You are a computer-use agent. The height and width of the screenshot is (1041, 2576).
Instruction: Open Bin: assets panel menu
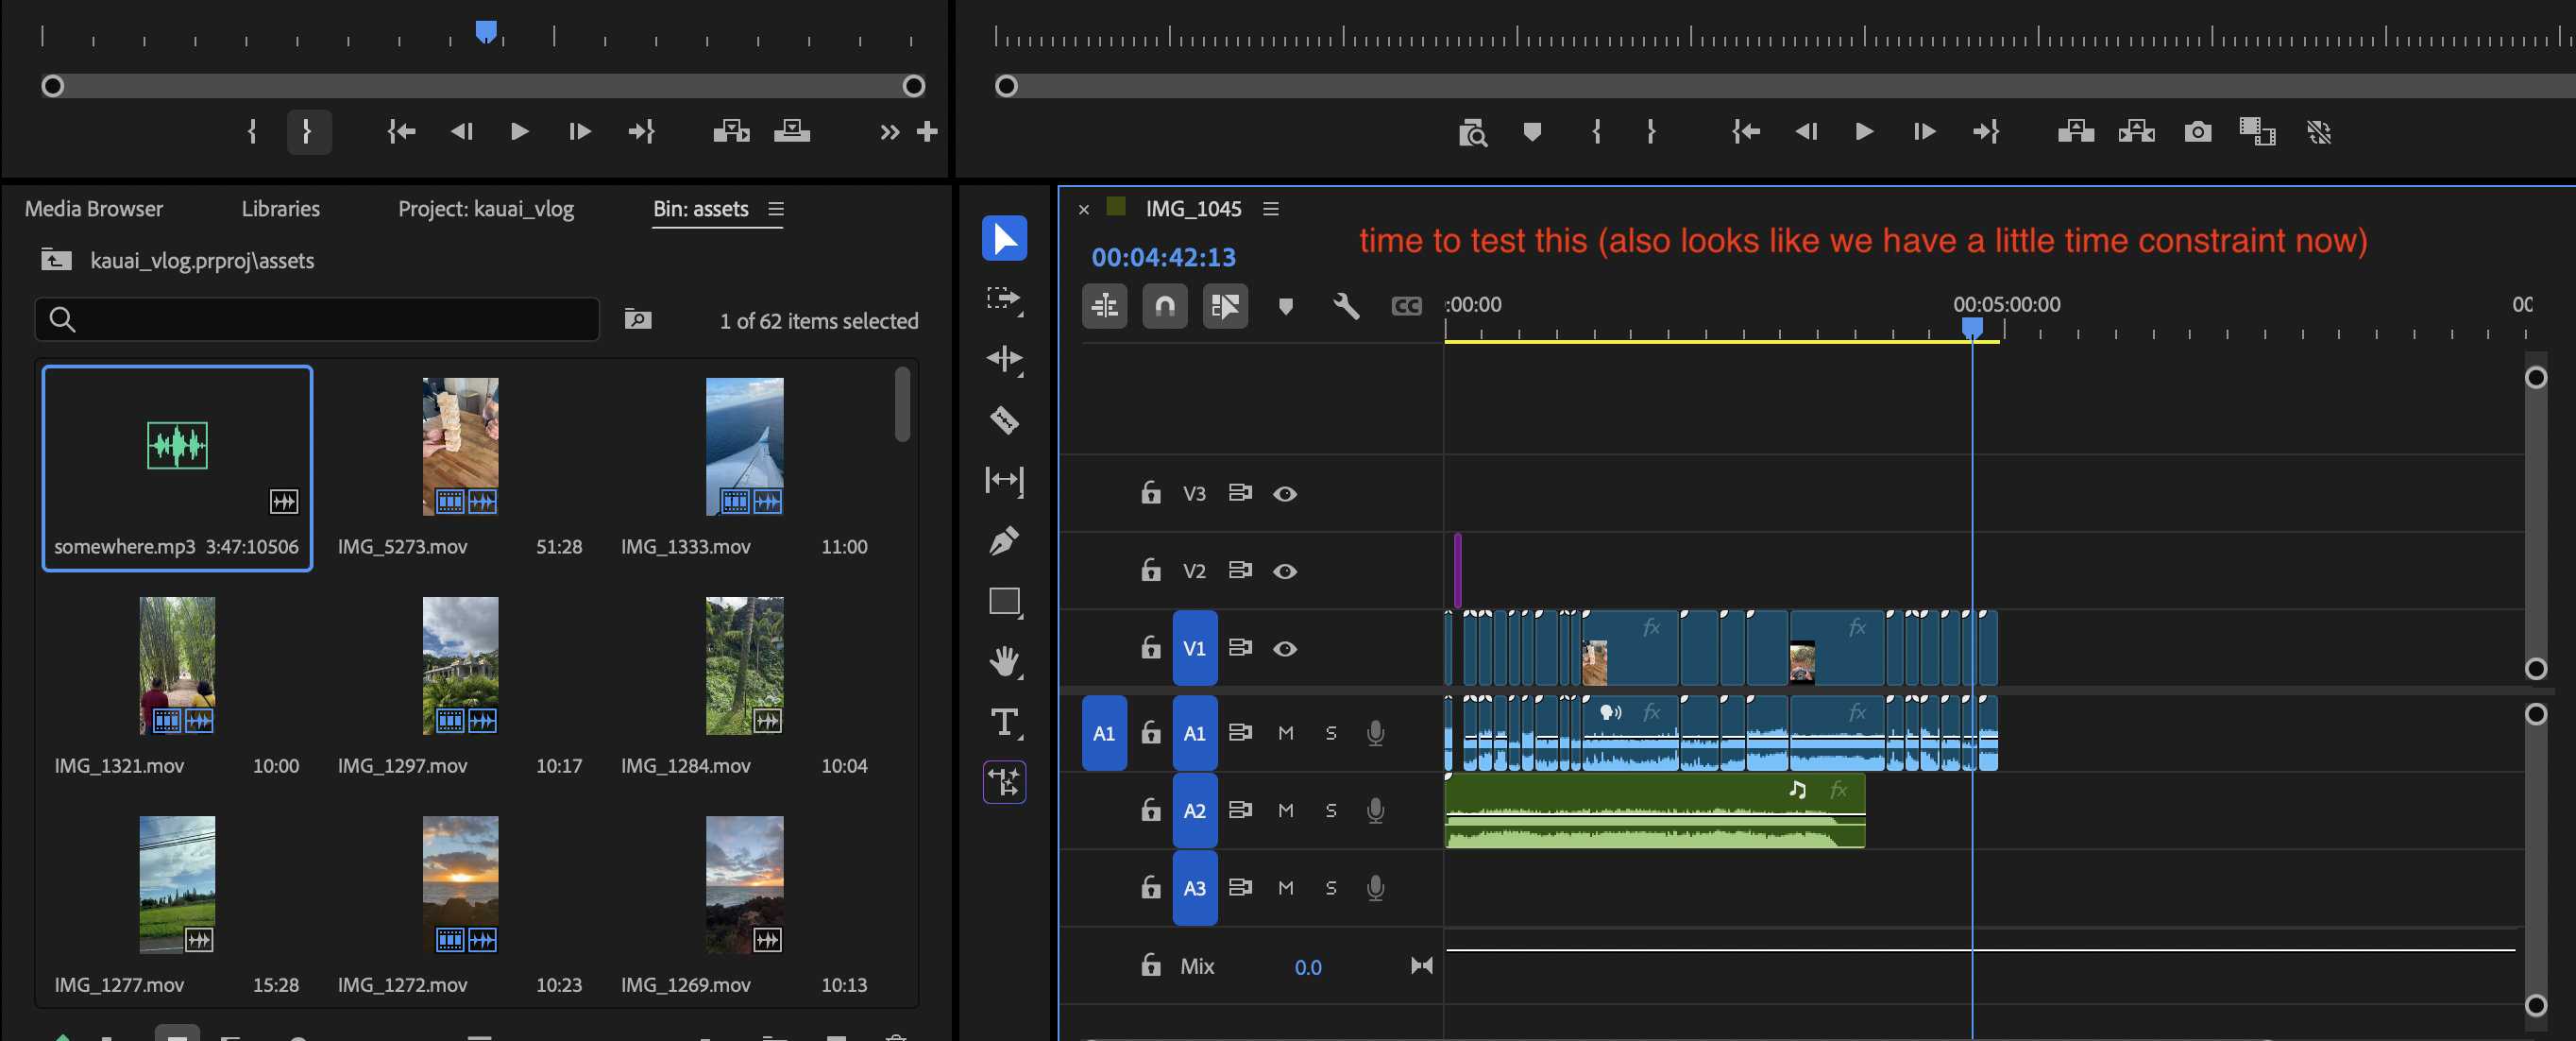click(x=776, y=209)
